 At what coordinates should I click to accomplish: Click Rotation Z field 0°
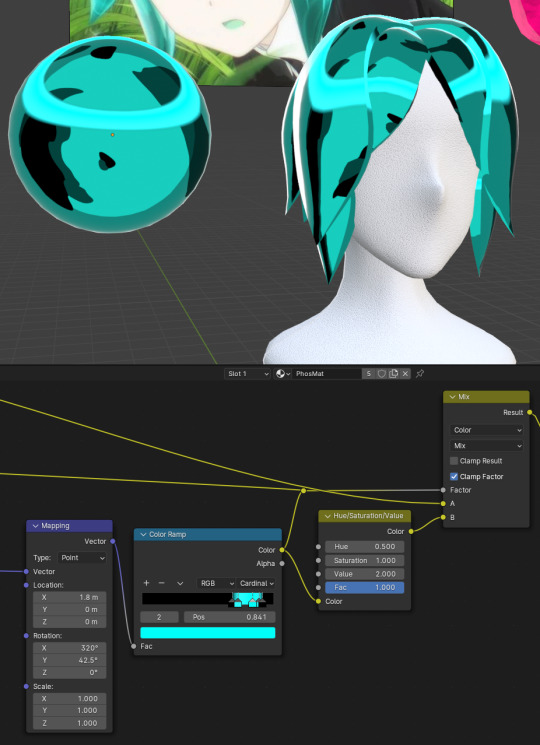(x=69, y=673)
